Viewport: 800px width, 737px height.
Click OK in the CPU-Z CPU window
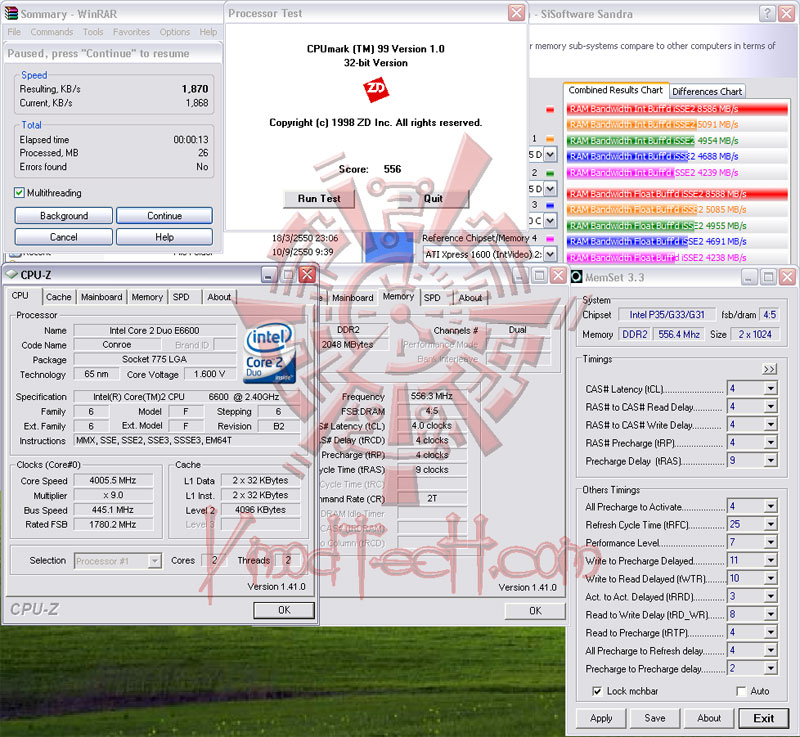tap(284, 610)
